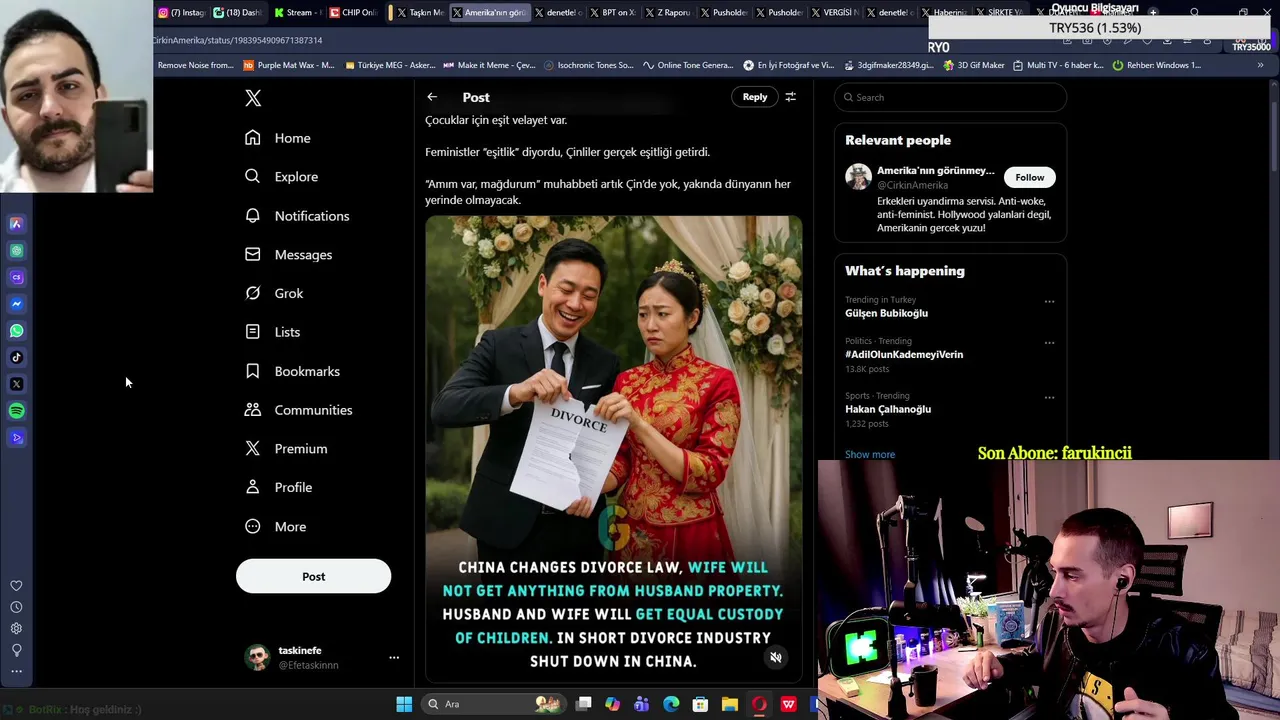Switch to the CHIP Online tab

pyautogui.click(x=352, y=13)
